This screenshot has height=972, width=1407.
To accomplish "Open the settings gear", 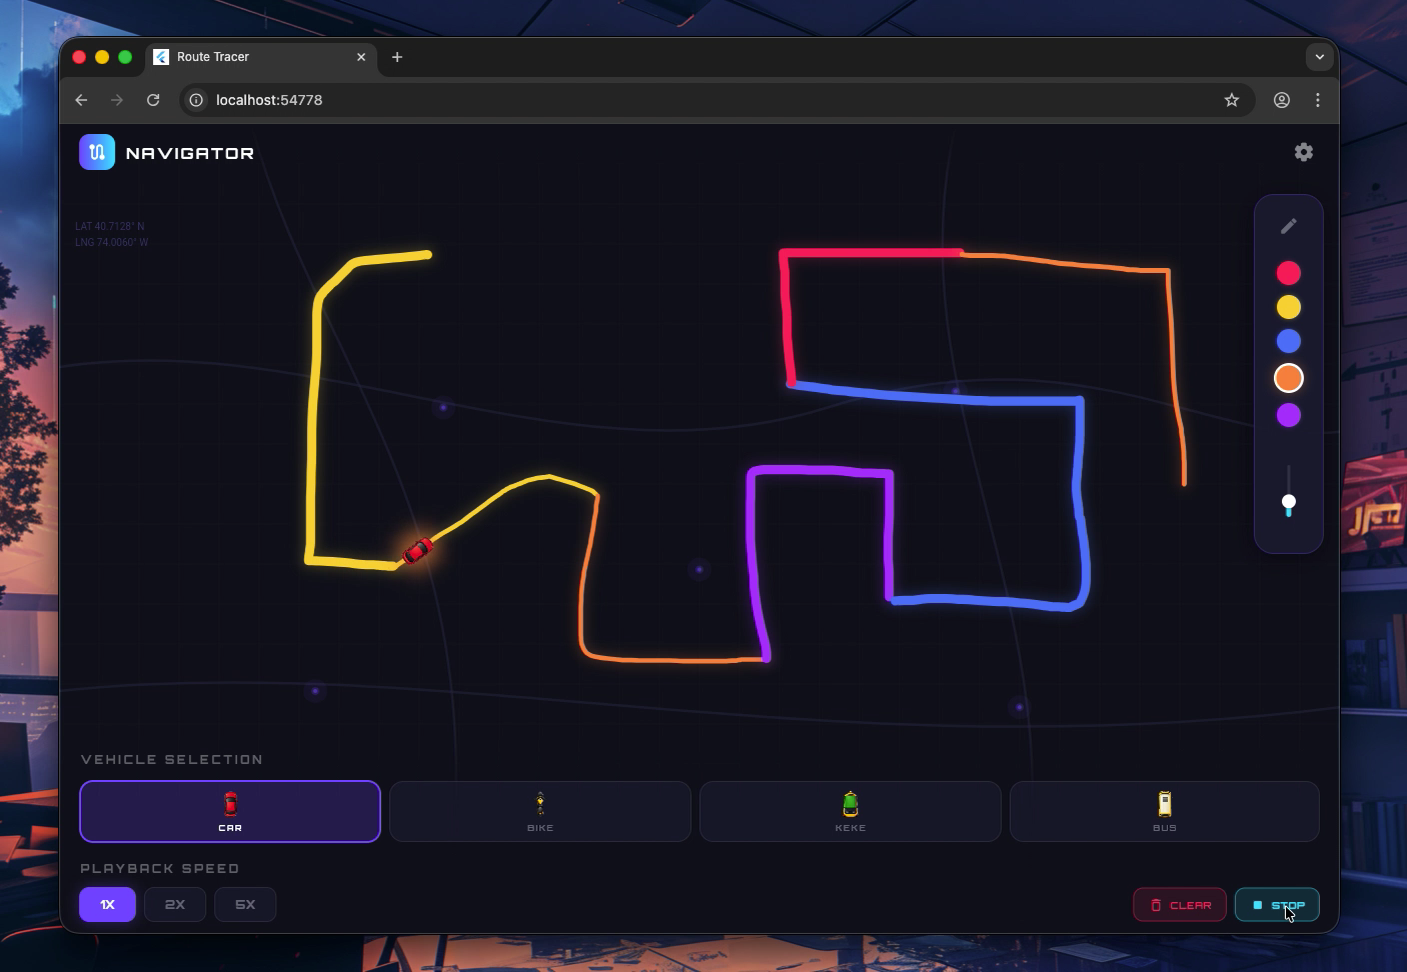I will pos(1303,152).
